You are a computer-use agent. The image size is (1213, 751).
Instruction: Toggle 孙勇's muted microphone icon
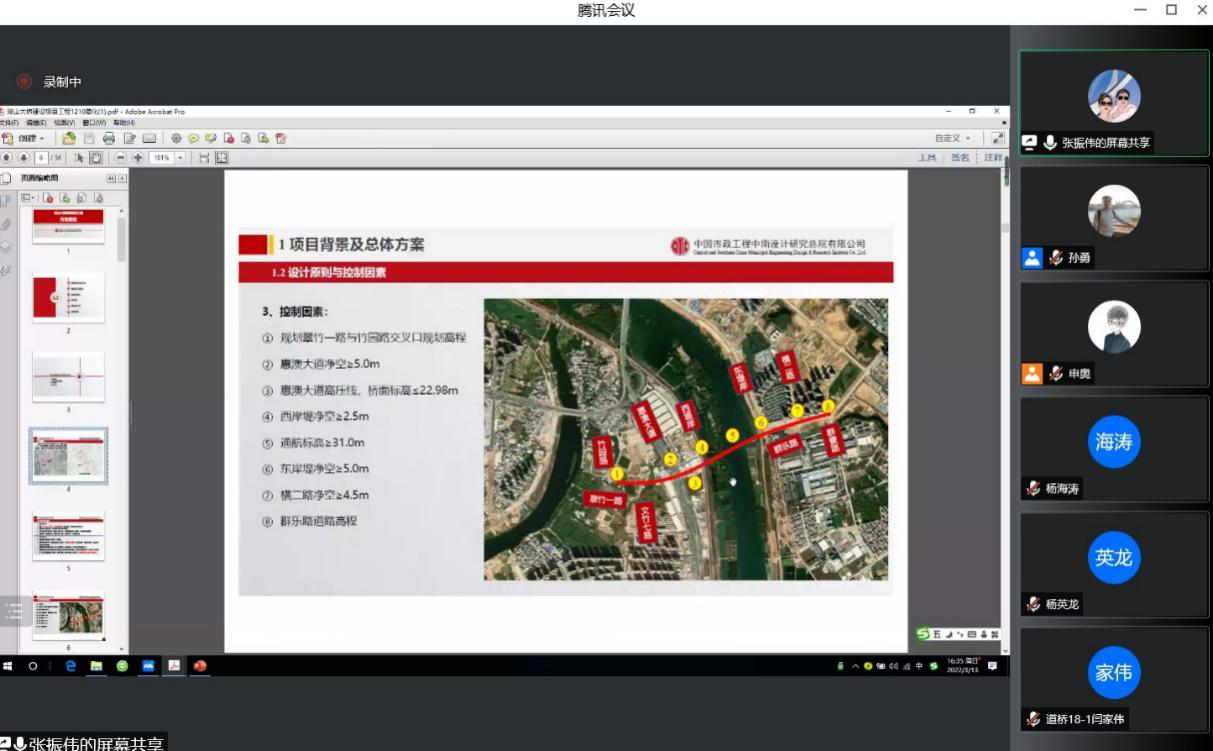coord(1056,258)
